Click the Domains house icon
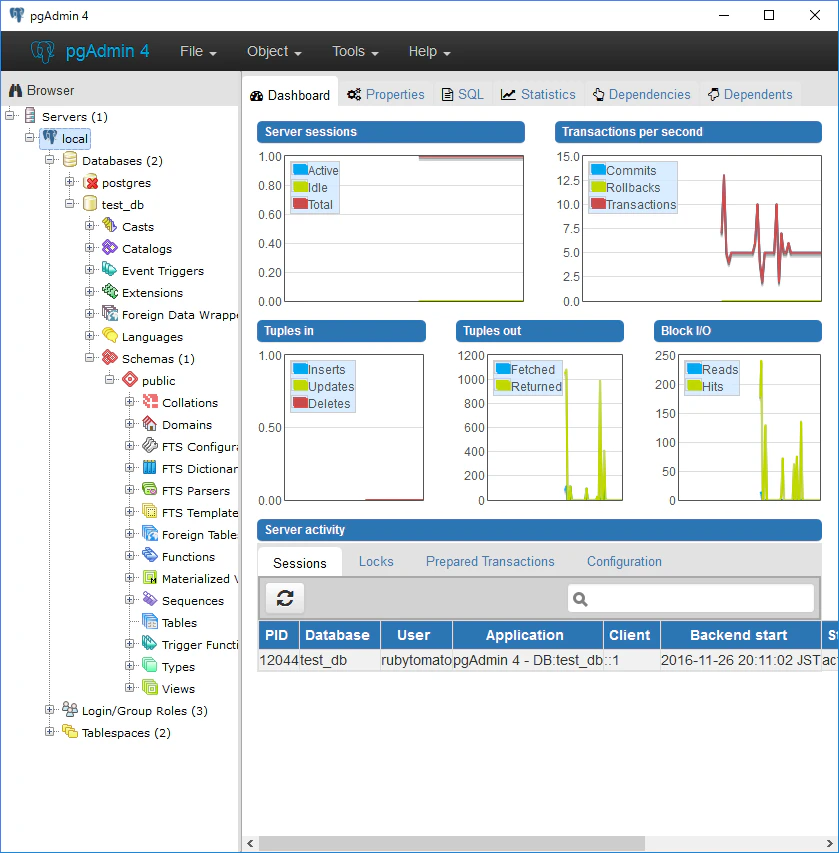 click(x=150, y=424)
